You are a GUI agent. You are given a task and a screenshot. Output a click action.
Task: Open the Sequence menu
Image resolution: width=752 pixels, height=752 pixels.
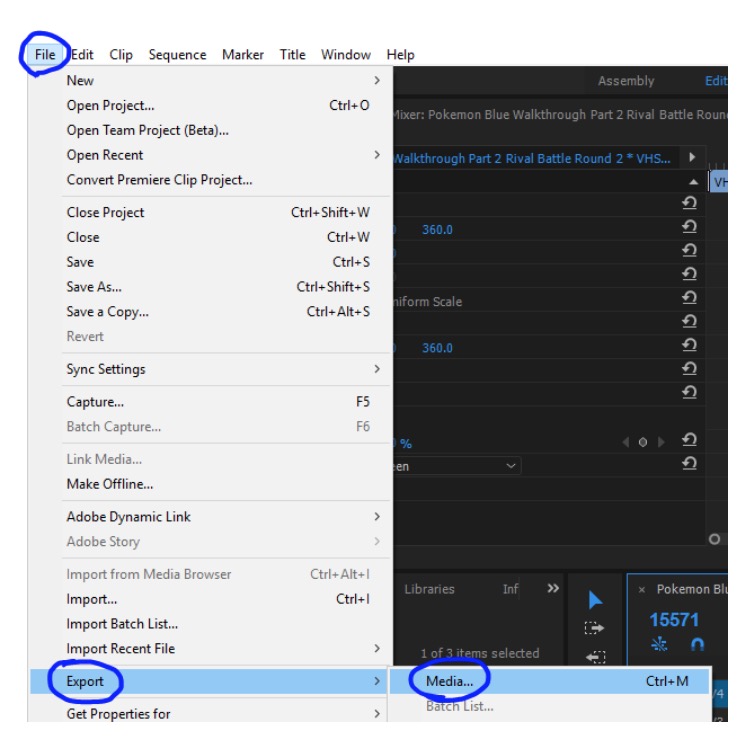coord(177,55)
